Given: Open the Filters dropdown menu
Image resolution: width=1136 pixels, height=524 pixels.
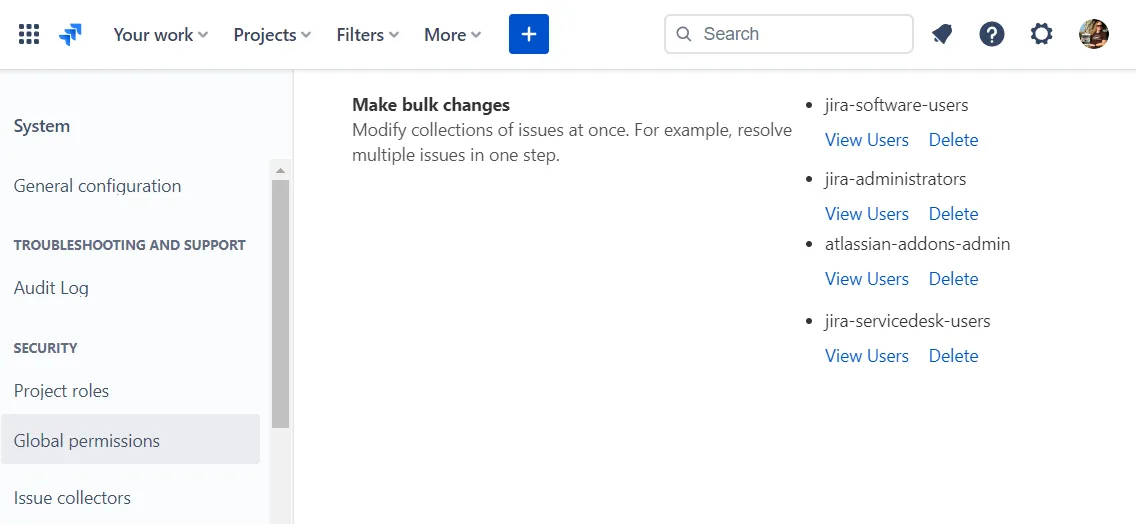Looking at the screenshot, I should [x=367, y=34].
